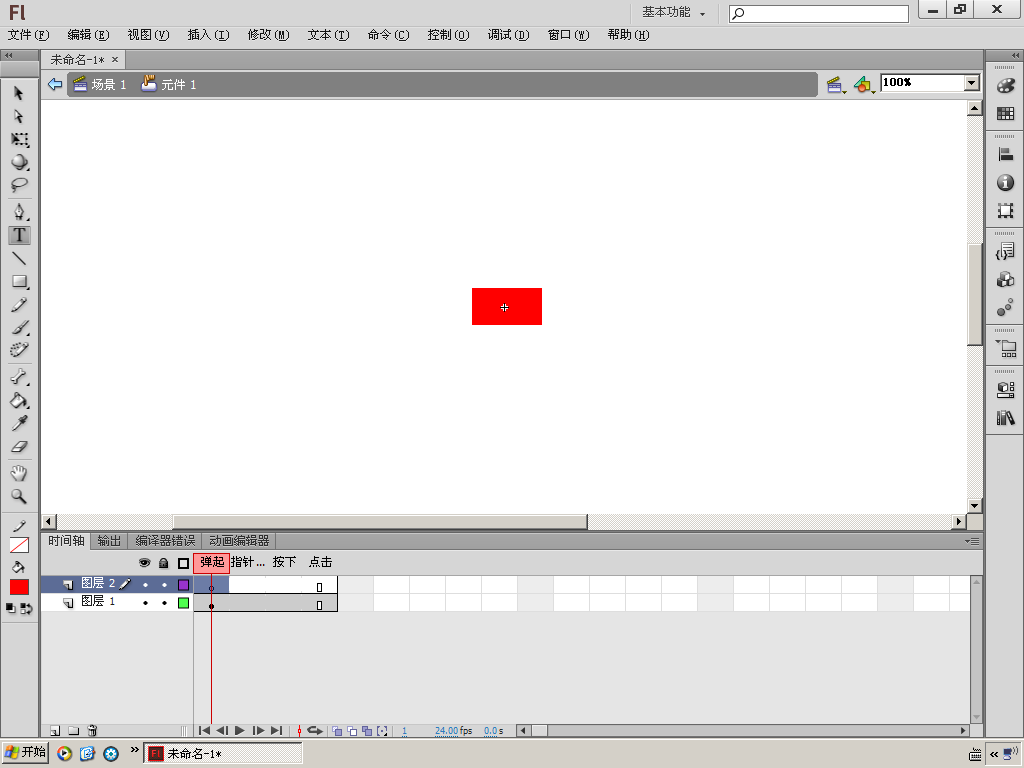Viewport: 1024px width, 768px height.
Task: Select the 3D Rotation tool
Action: click(x=20, y=162)
